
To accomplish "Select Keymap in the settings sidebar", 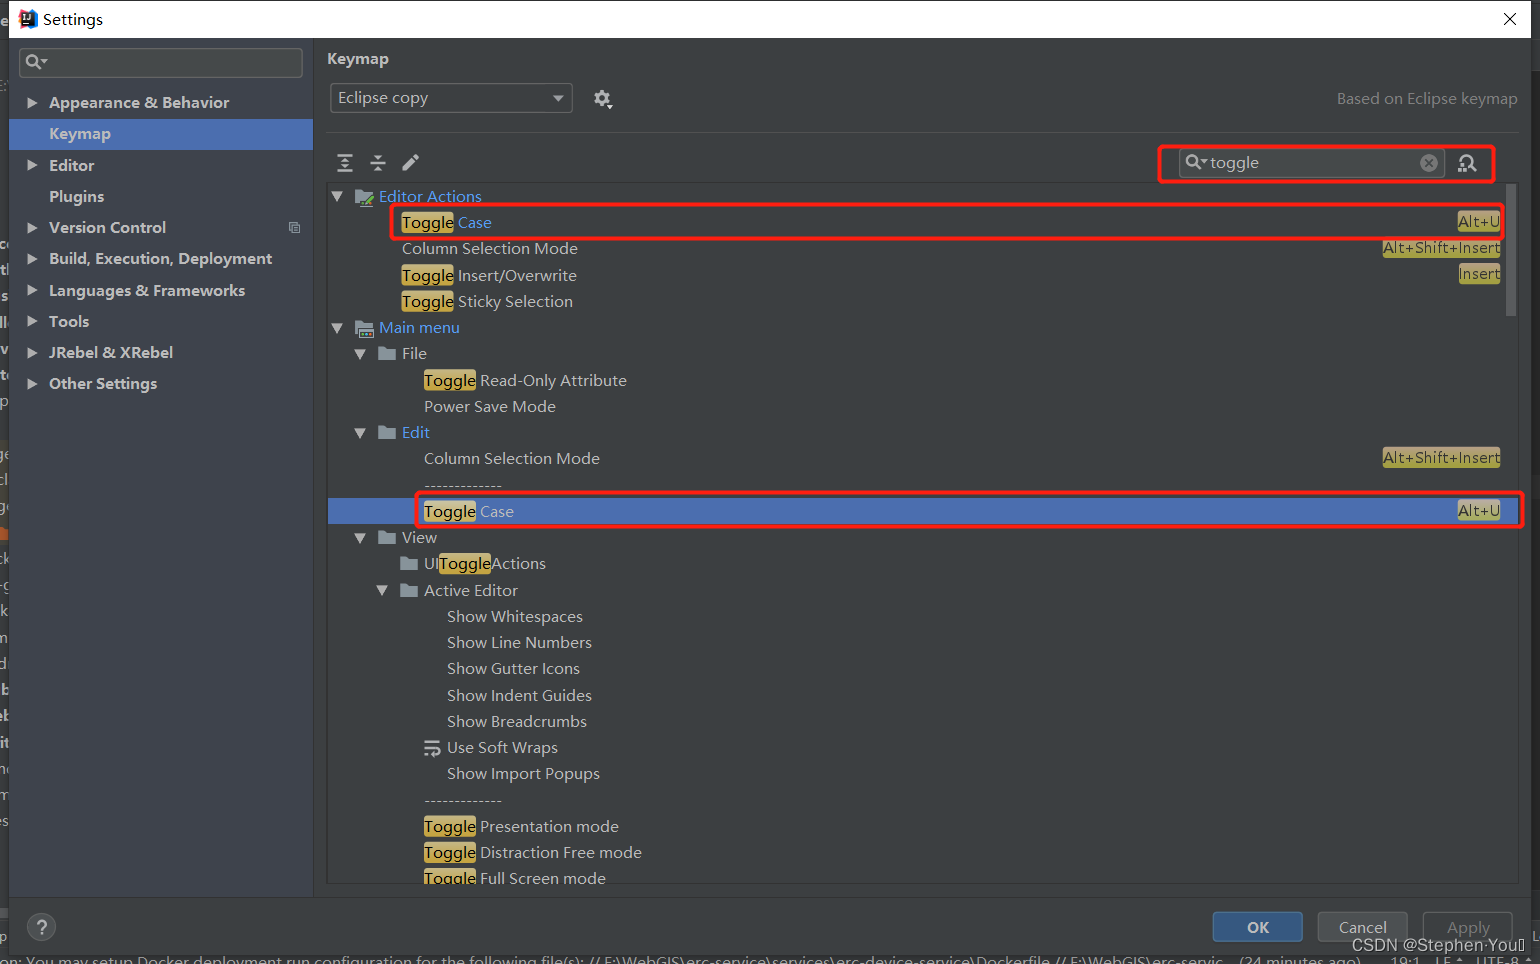I will click(161, 134).
